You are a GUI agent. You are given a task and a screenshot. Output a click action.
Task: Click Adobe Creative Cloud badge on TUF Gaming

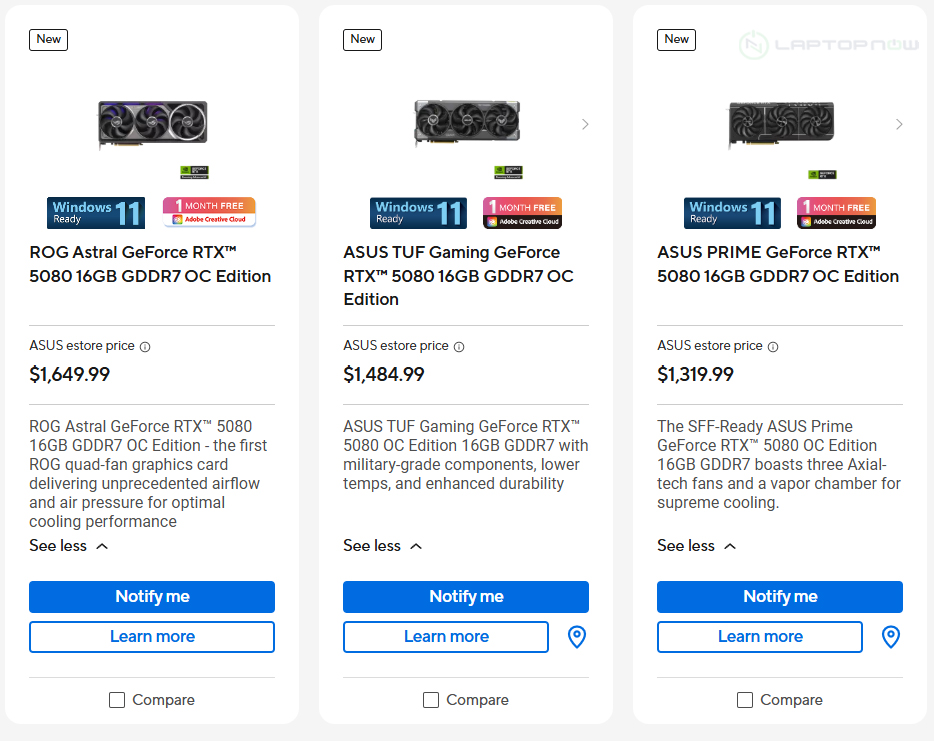[x=523, y=212]
